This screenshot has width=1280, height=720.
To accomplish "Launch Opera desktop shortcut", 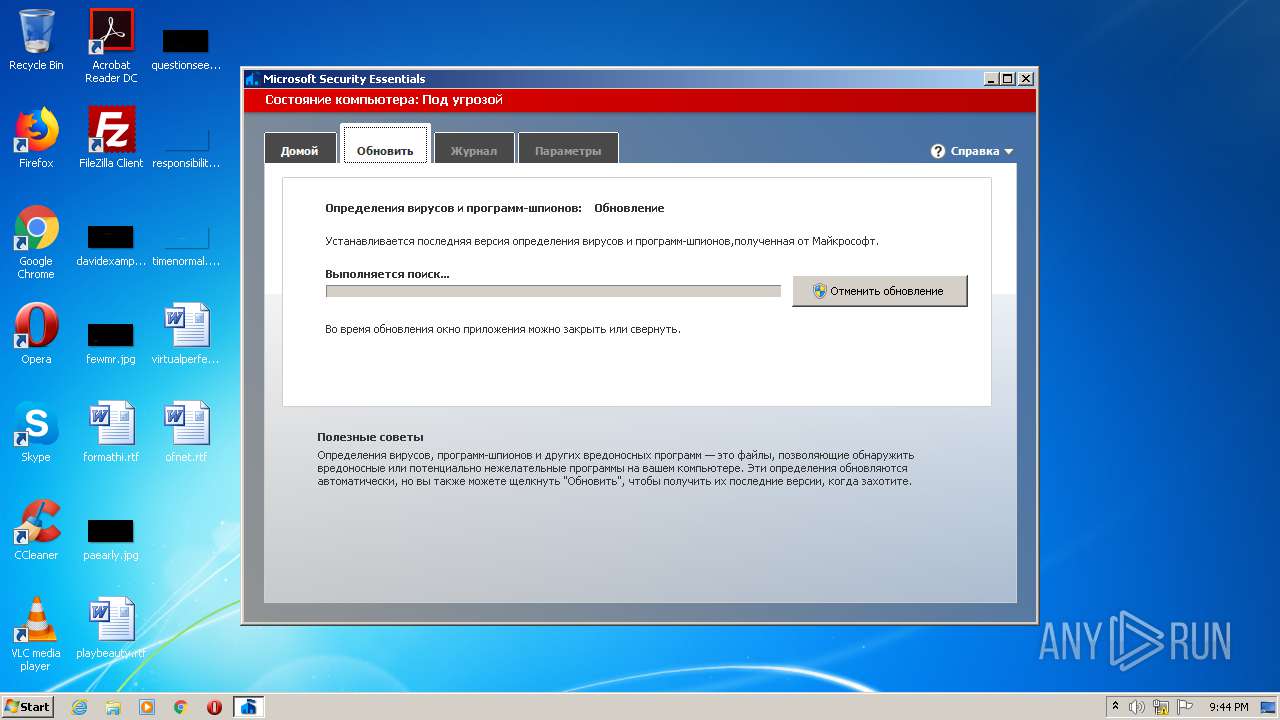I will pos(36,334).
